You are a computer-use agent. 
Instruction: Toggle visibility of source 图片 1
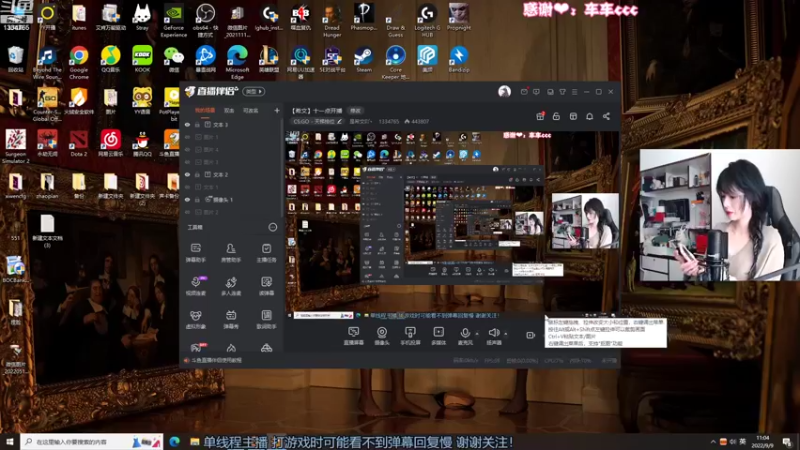187,137
